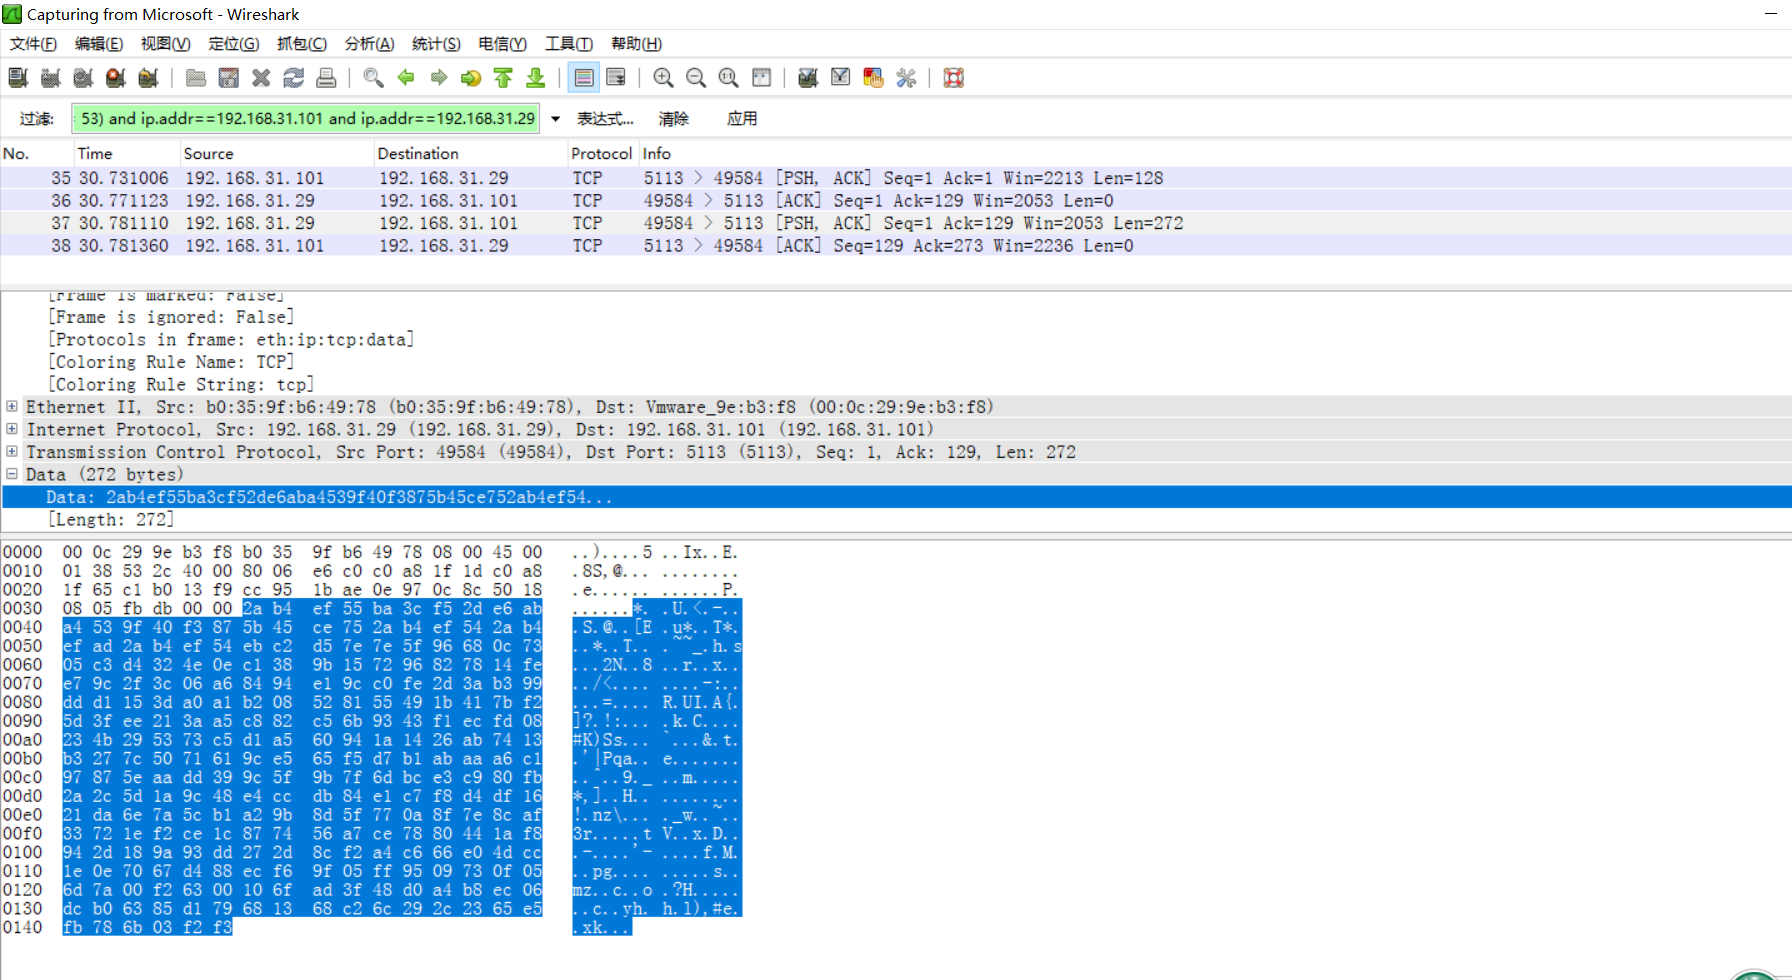Select packet number 35 row
Screen dimensions: 1792x980
coord(896,178)
